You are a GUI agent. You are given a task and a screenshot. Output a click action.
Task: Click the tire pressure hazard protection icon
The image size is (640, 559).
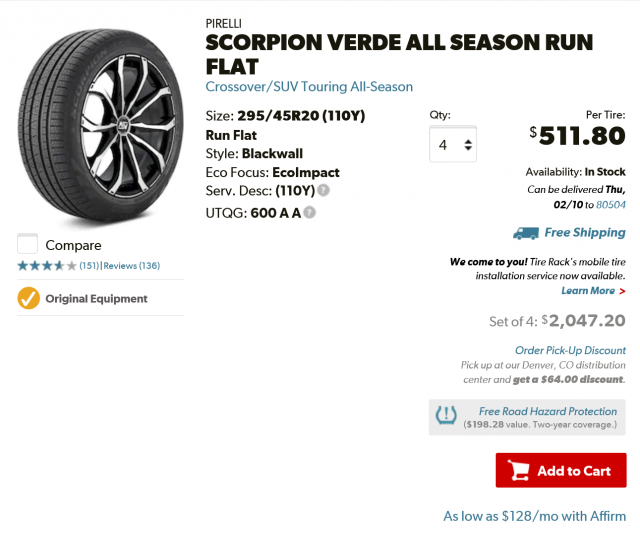pos(447,416)
